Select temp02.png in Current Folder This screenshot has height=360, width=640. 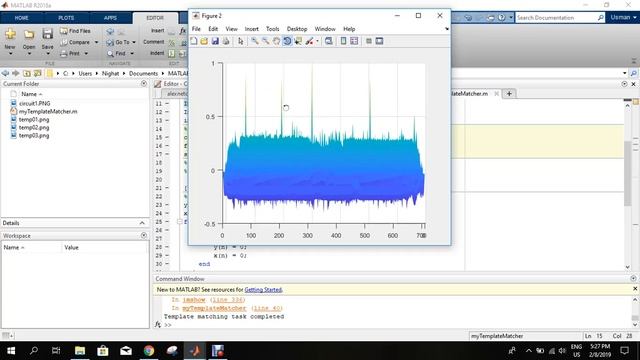34,127
